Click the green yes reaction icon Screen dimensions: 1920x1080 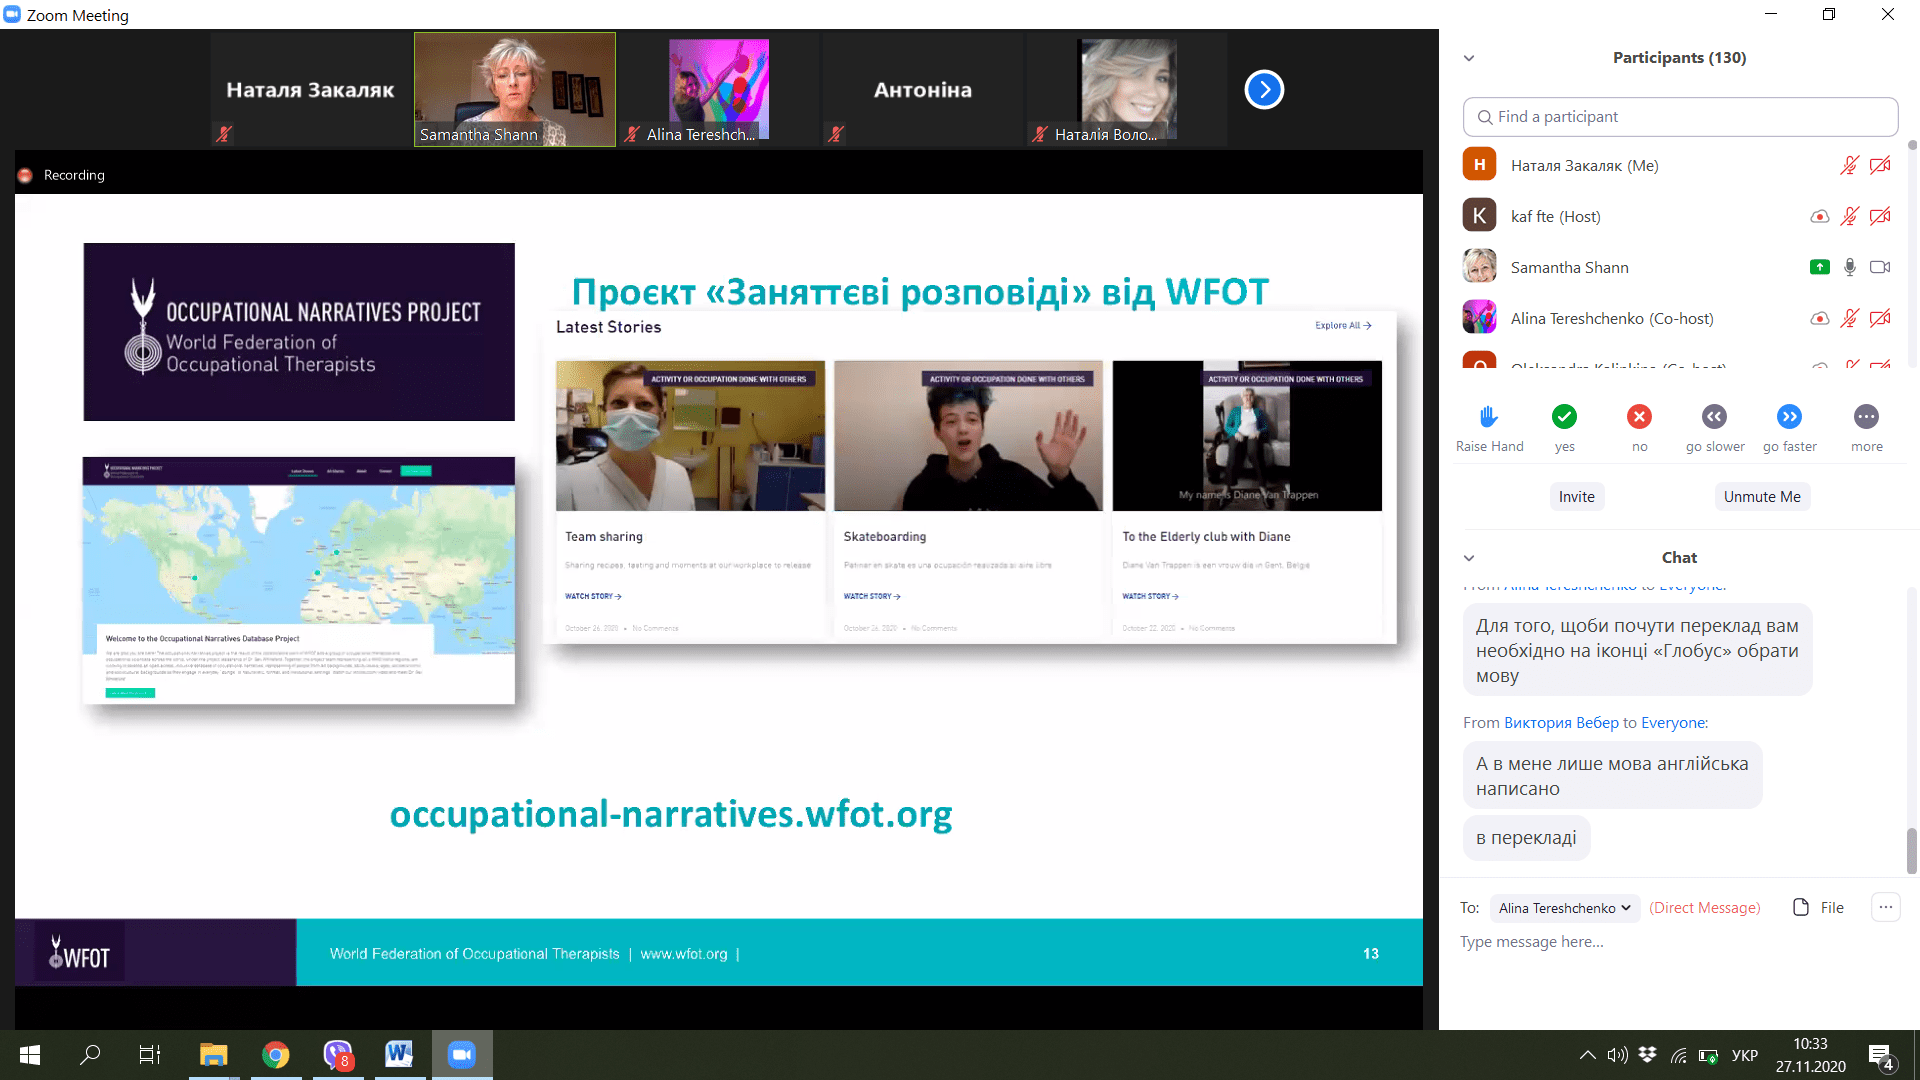pos(1564,417)
